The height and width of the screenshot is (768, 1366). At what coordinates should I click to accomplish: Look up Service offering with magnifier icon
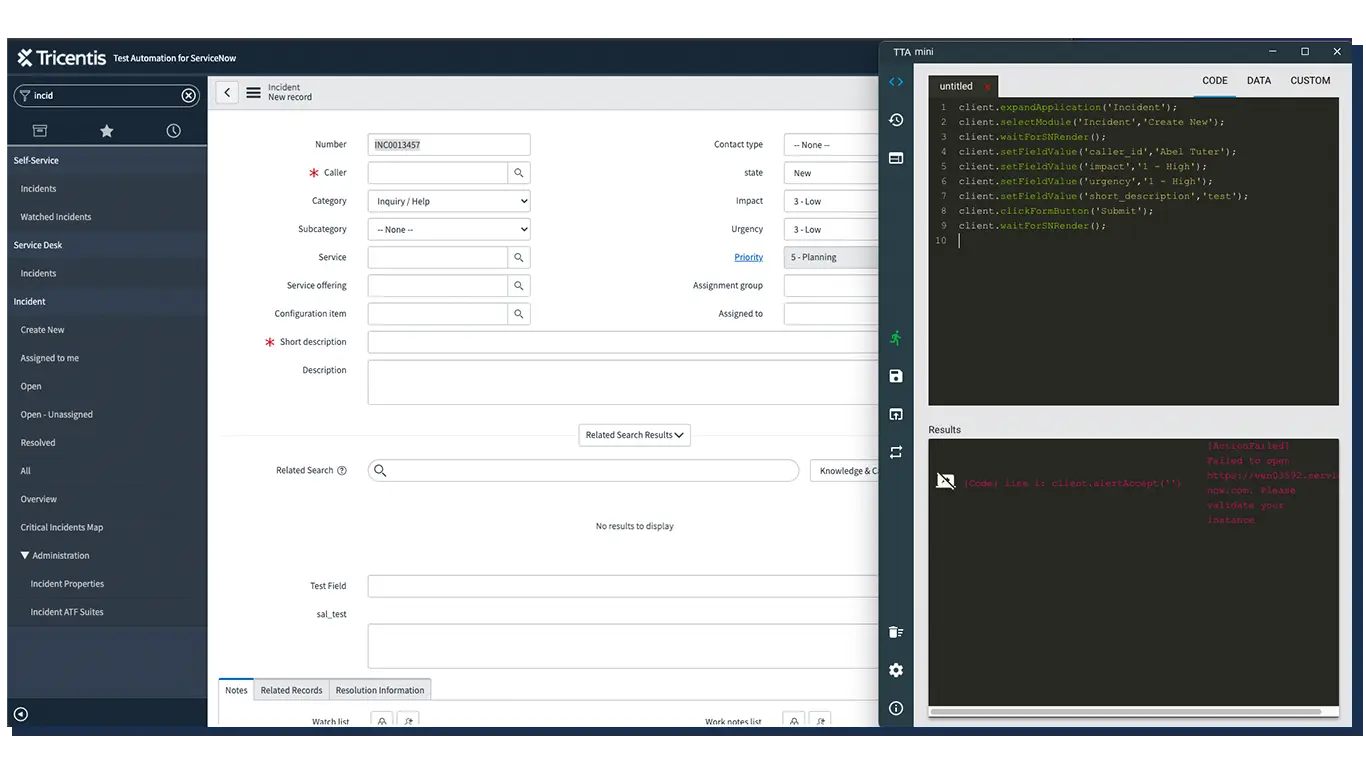(519, 285)
